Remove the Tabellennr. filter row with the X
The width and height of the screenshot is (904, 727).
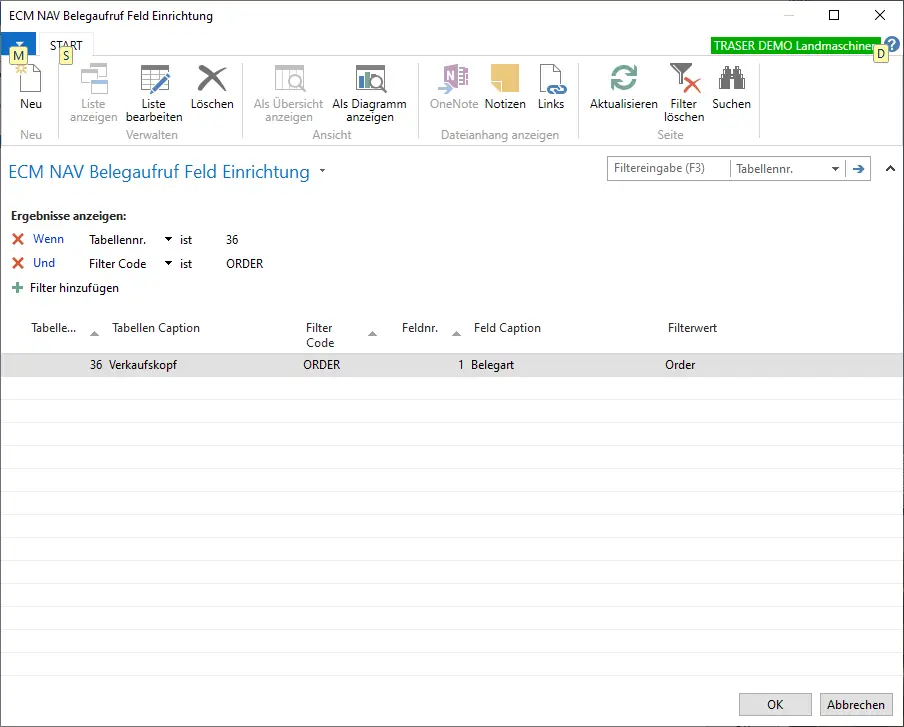pos(18,239)
